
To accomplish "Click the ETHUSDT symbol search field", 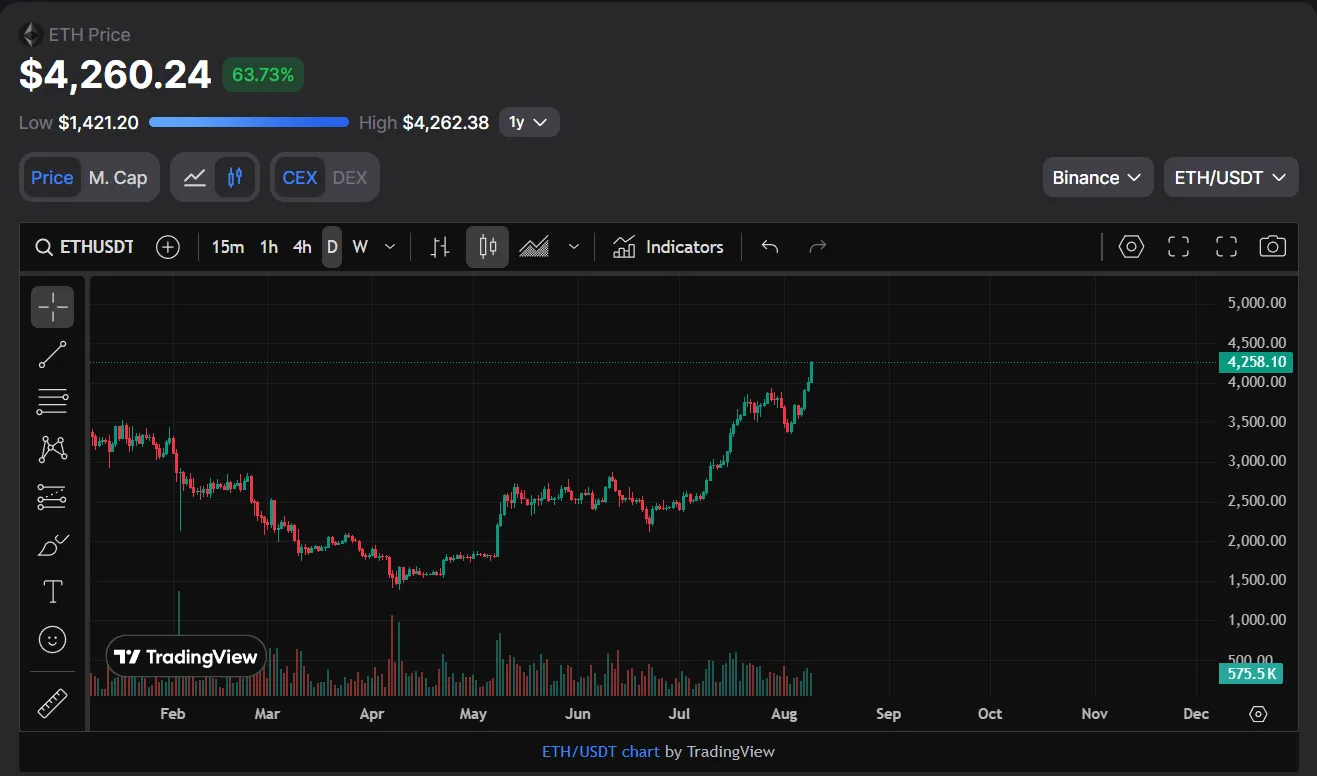I will click(x=86, y=247).
